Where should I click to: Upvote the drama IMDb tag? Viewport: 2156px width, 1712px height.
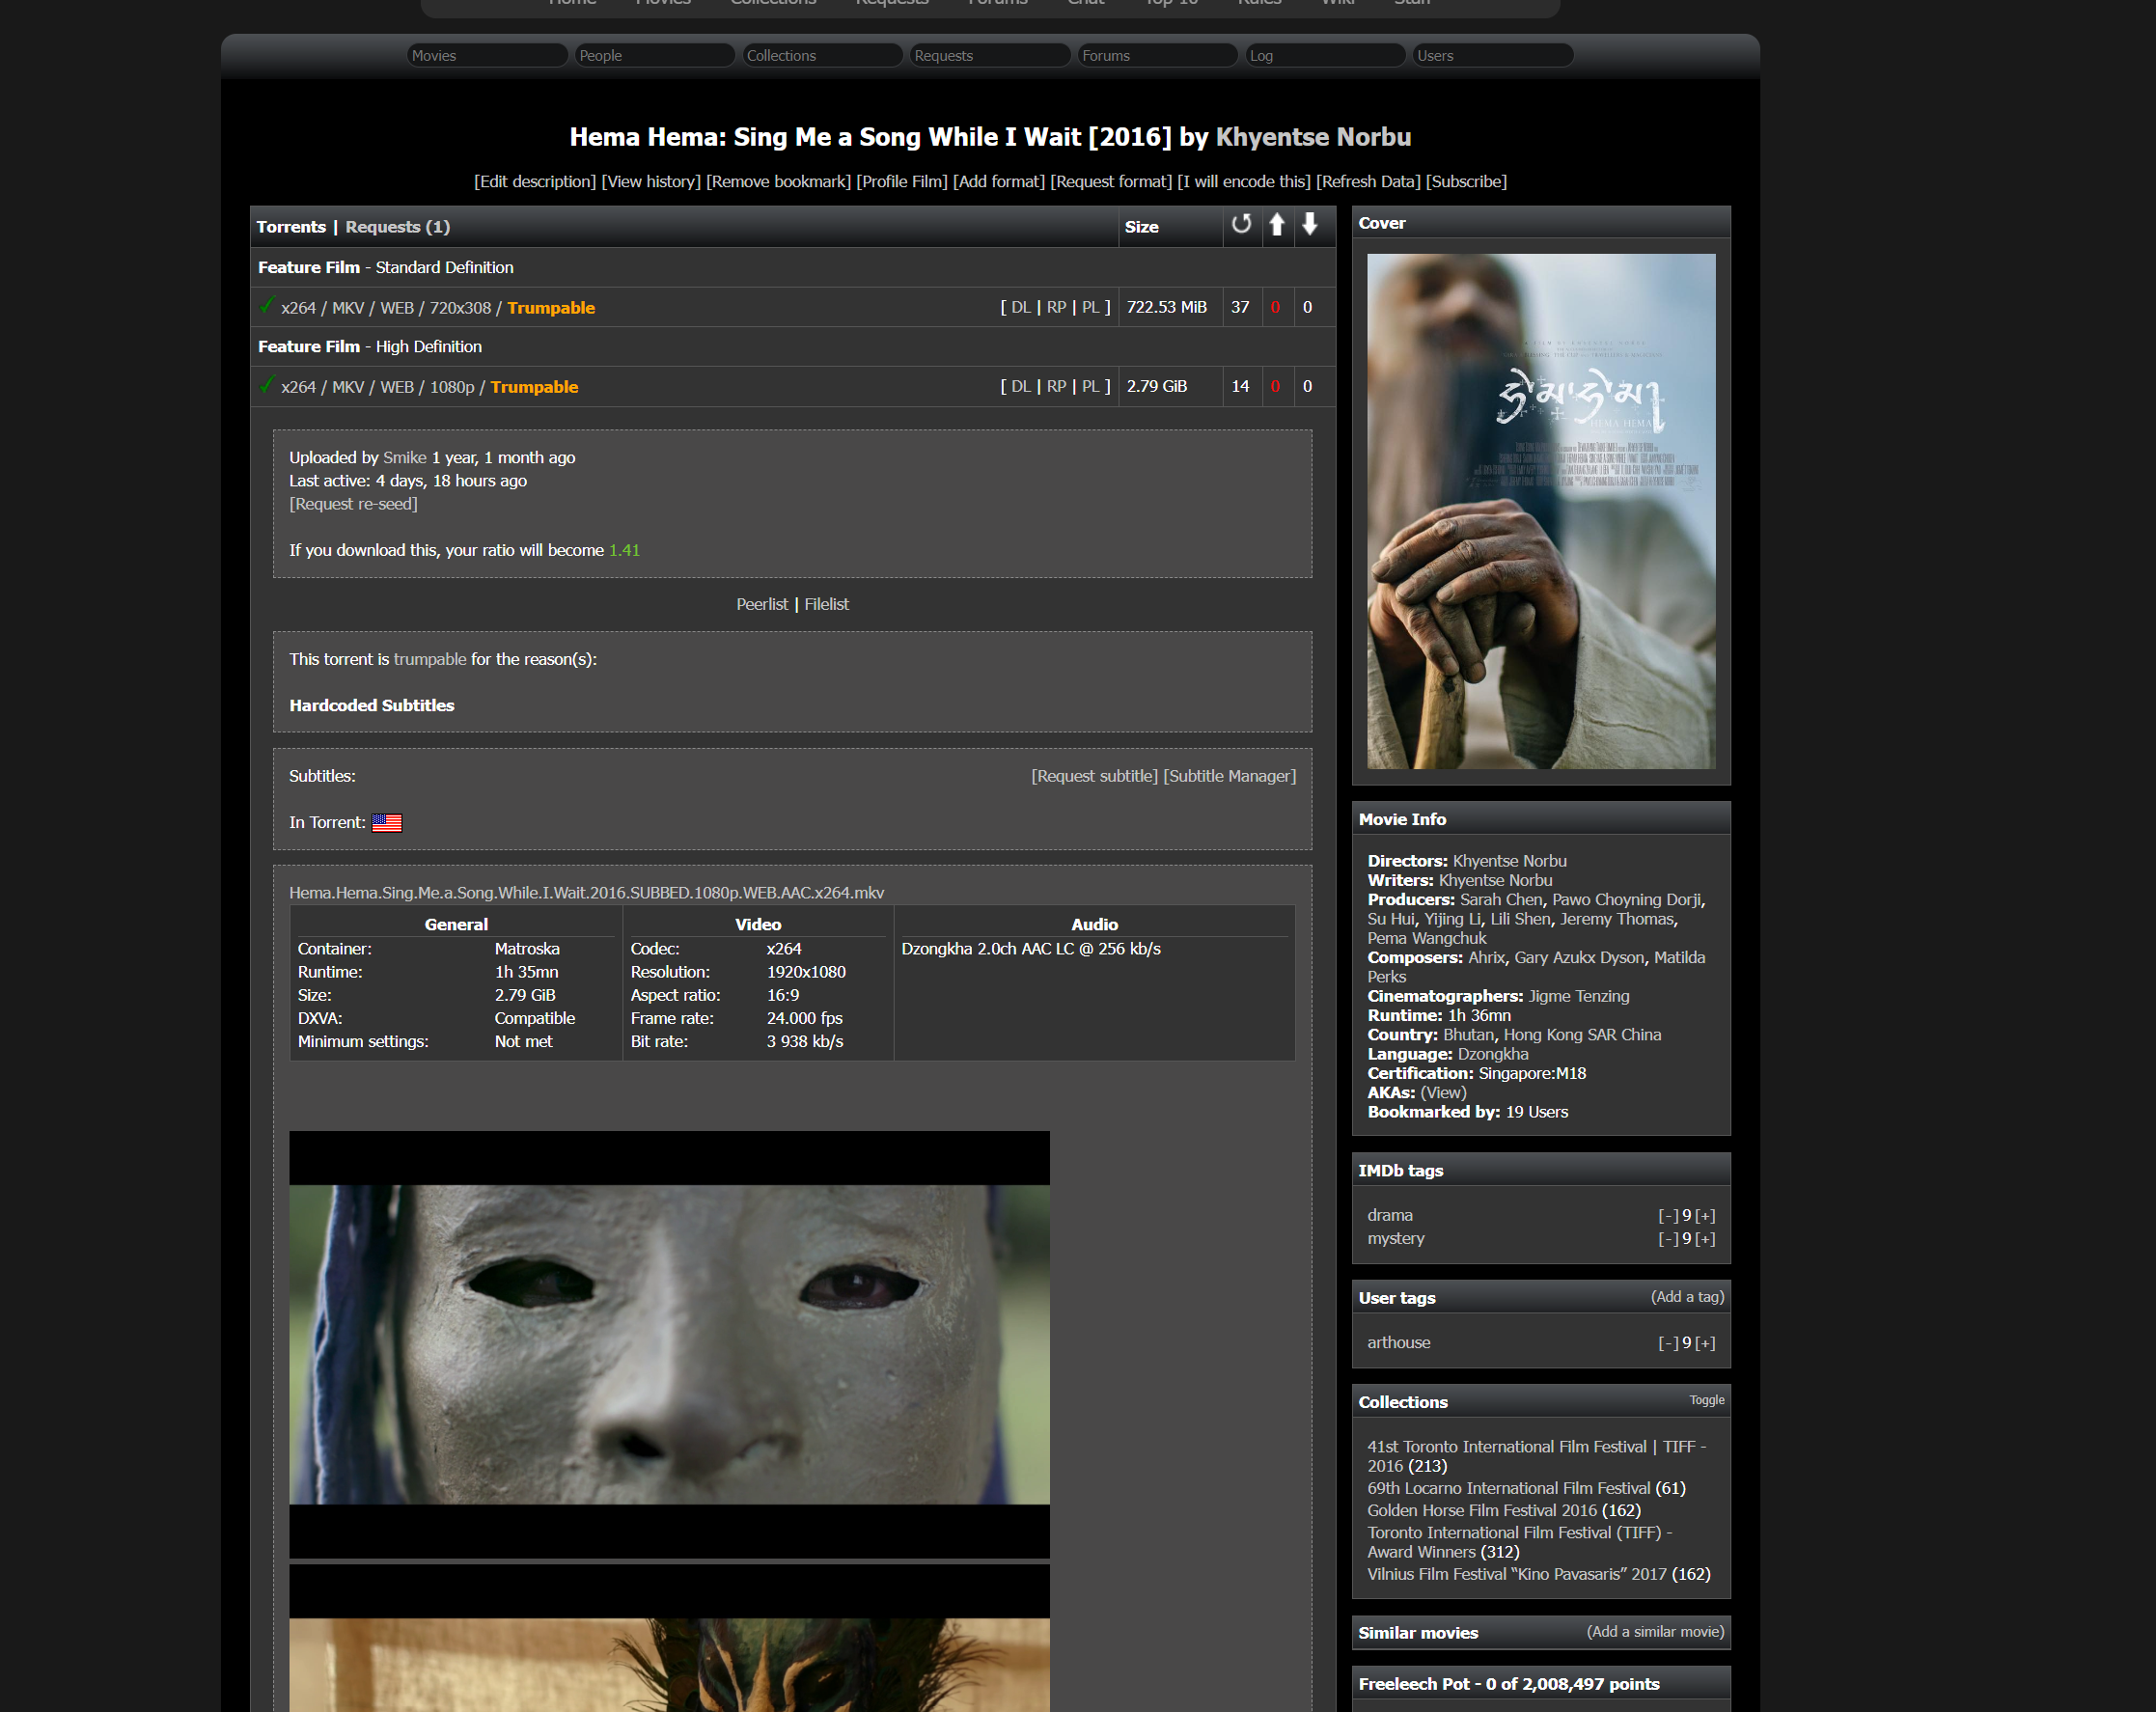click(1705, 1216)
